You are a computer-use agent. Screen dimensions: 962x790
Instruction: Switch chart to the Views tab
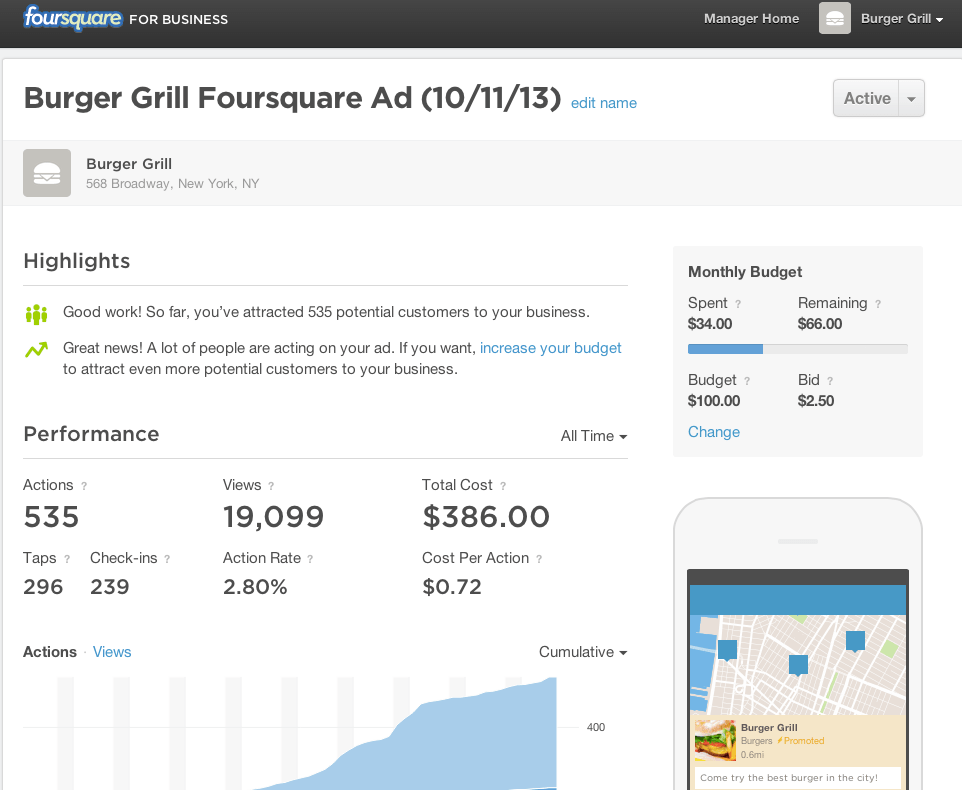coord(112,652)
